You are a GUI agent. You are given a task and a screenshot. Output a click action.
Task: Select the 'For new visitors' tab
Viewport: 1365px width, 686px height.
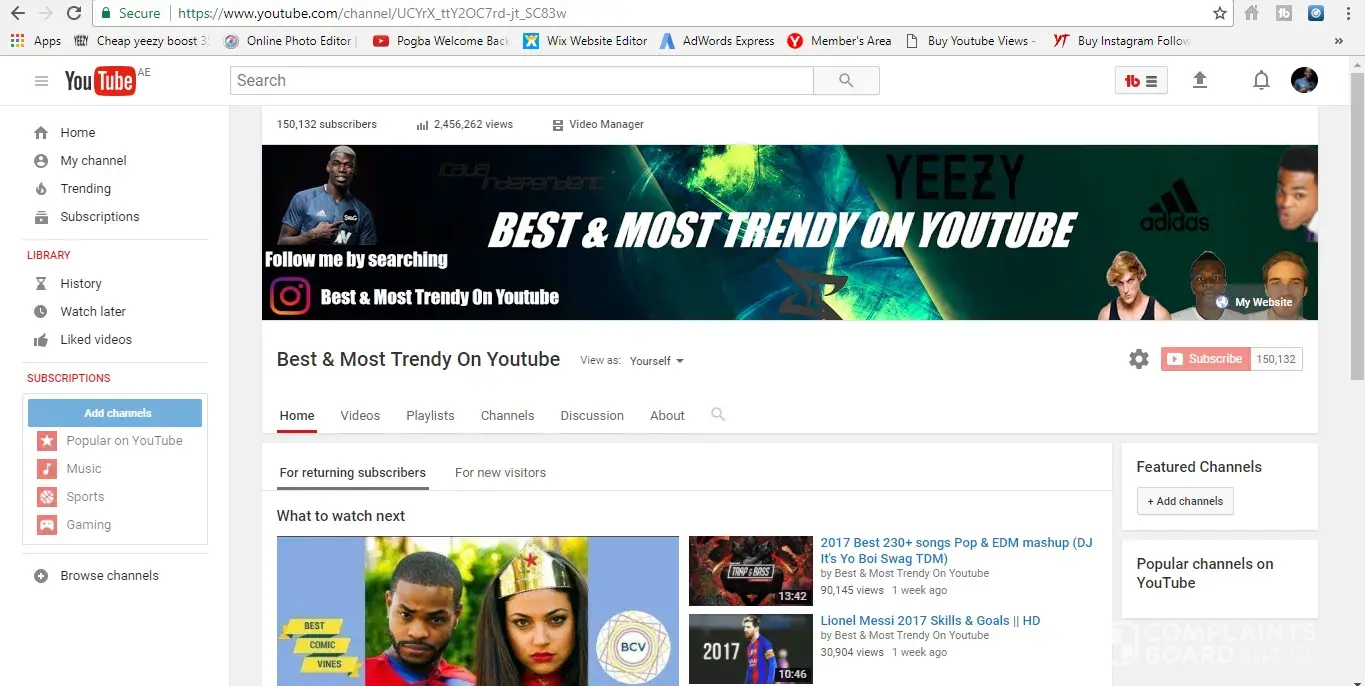click(x=500, y=473)
